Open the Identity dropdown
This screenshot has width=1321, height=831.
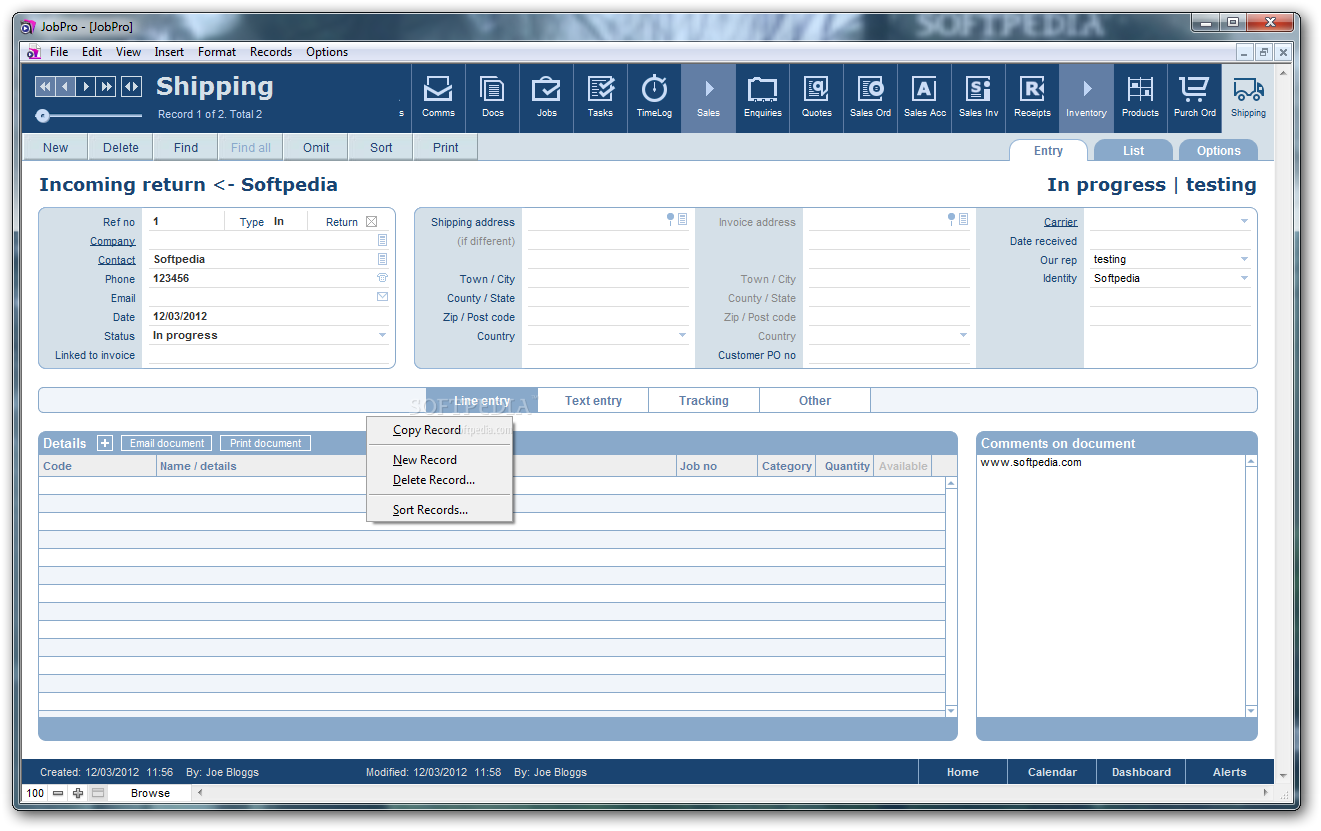(x=1245, y=279)
